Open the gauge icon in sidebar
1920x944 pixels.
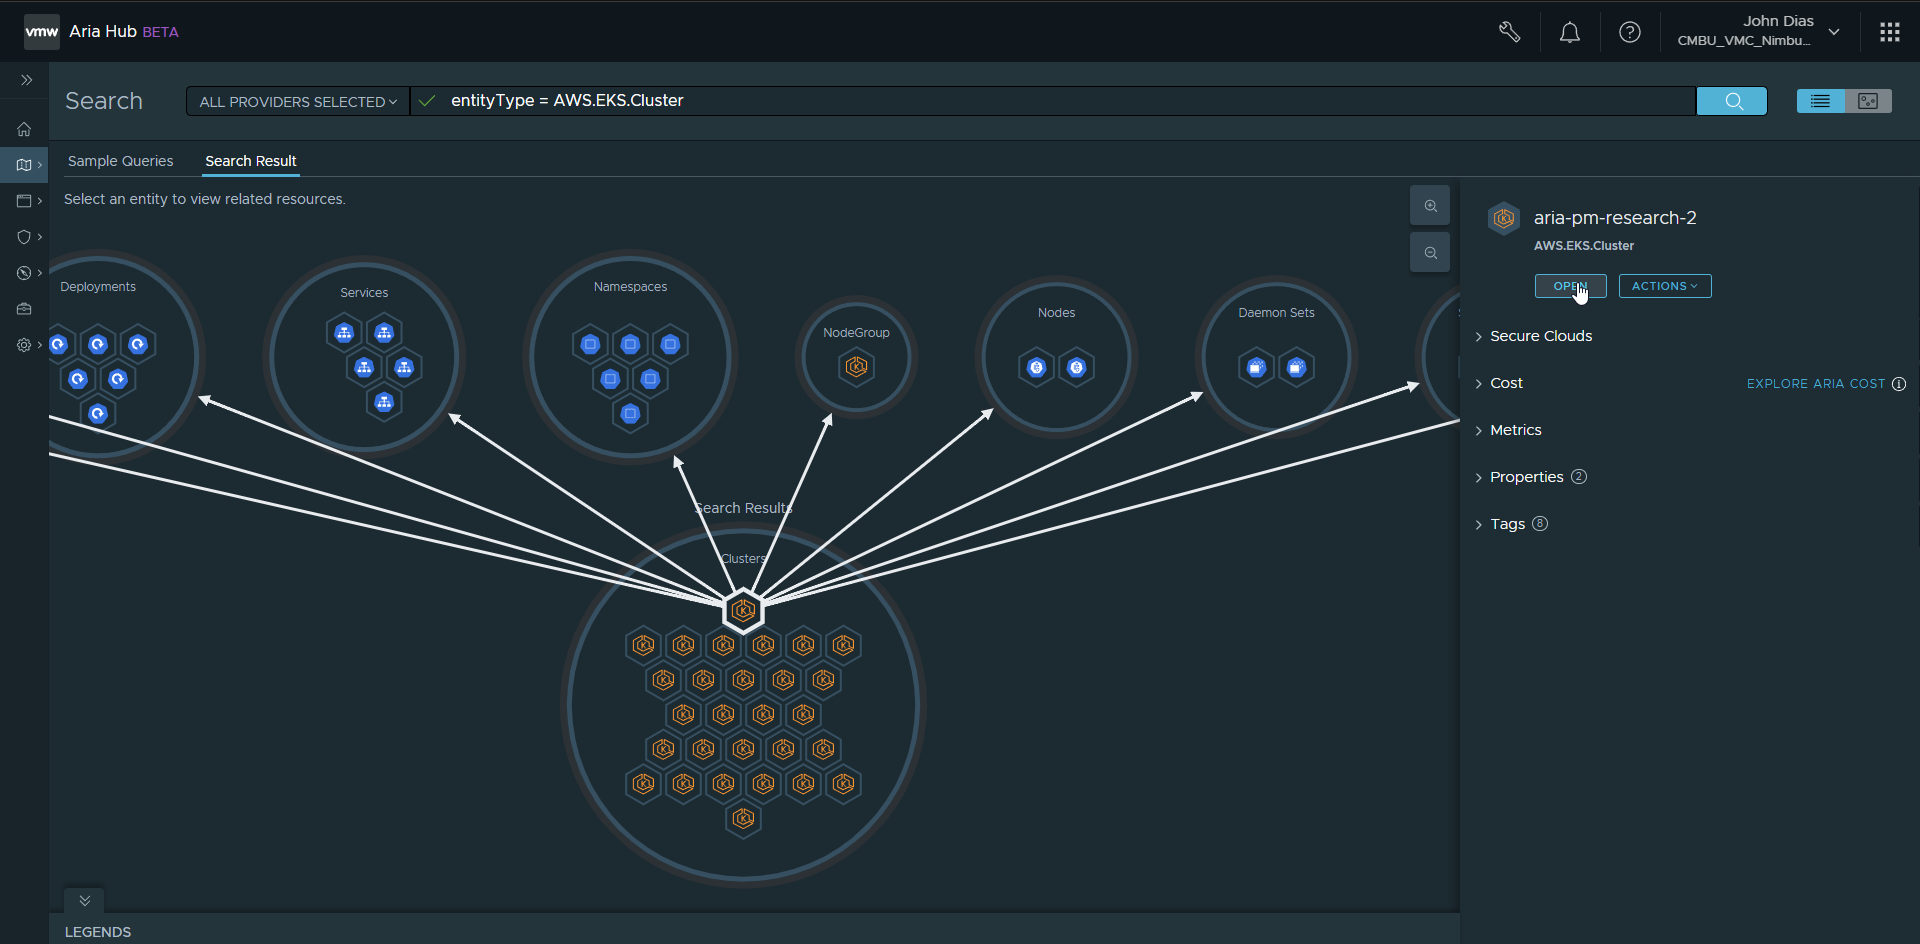coord(24,273)
